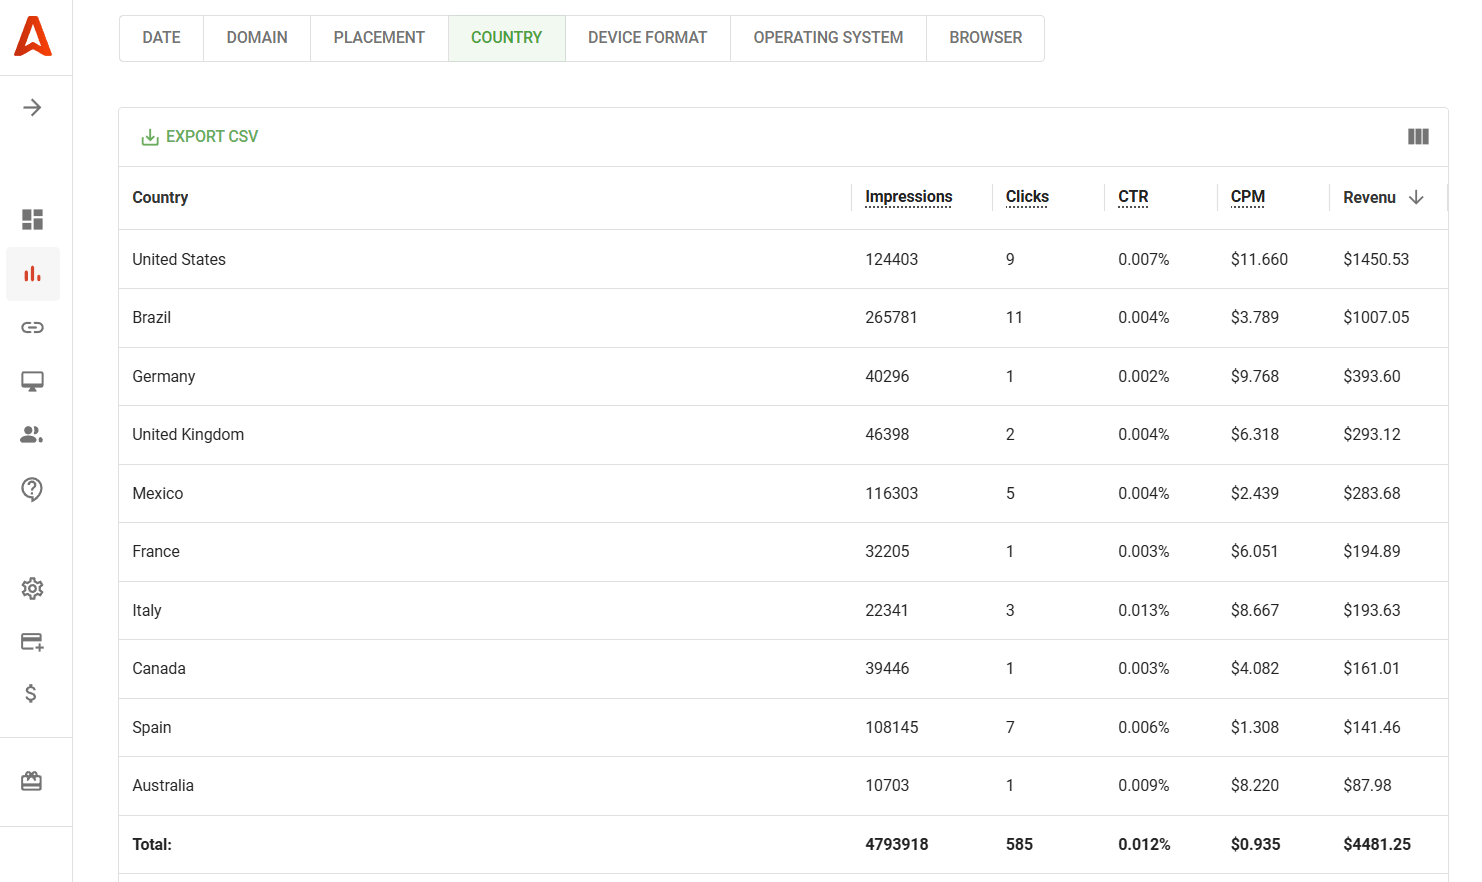Screen dimensions: 1482x882
Task: Click total CPM $0.935
Action: point(1255,844)
